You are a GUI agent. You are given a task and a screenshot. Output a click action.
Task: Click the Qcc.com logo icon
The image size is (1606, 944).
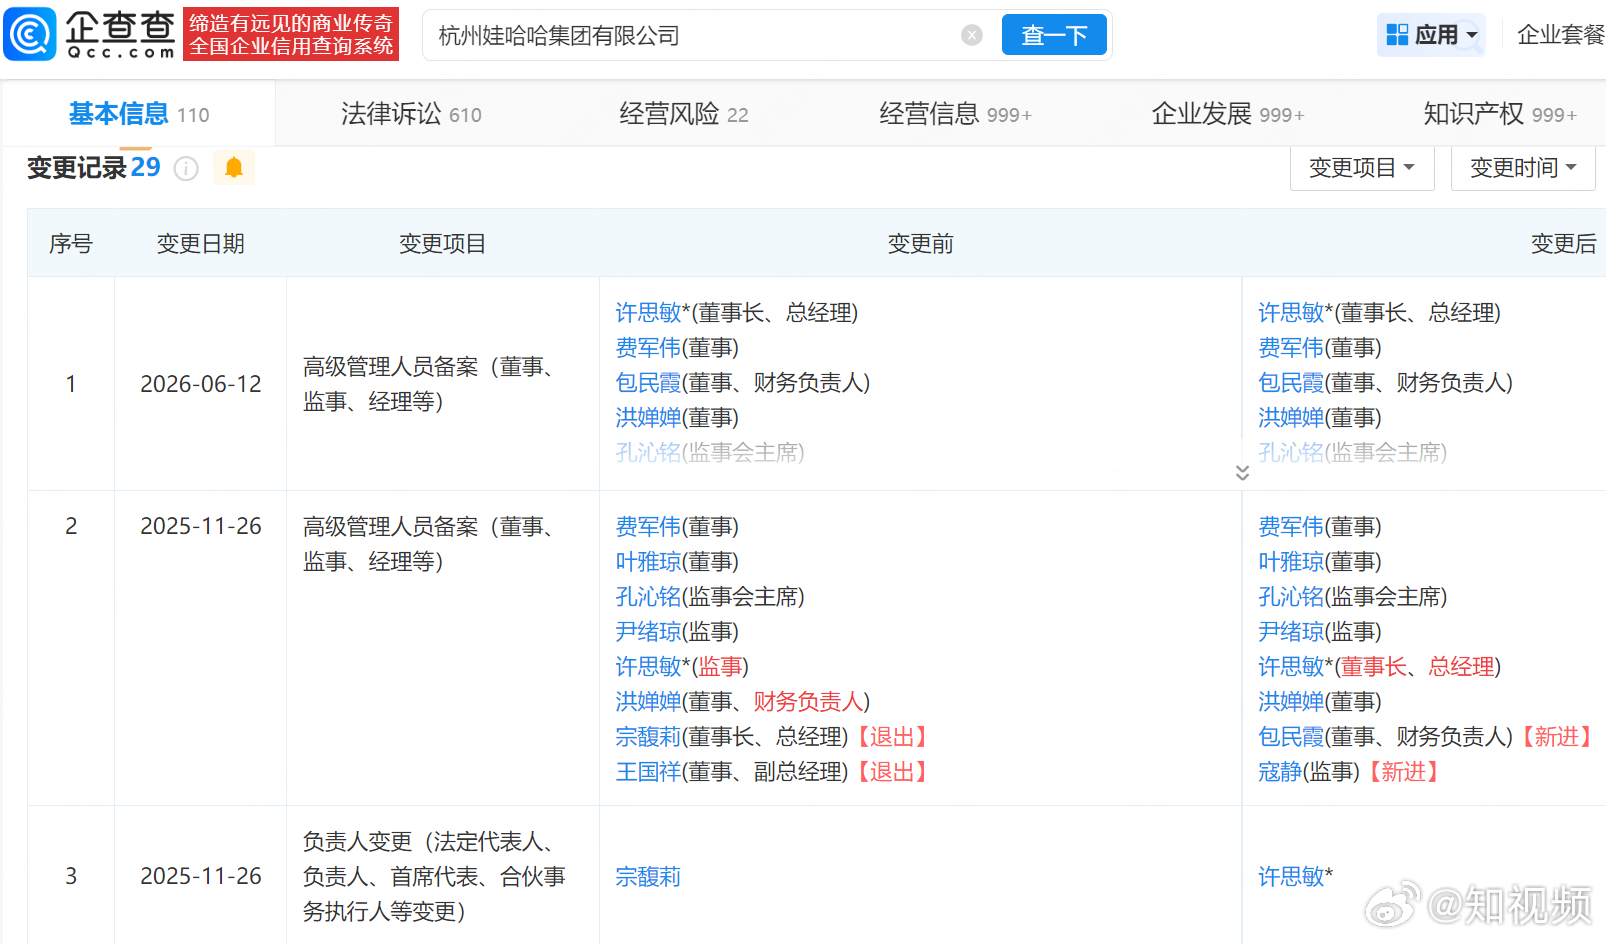click(30, 34)
